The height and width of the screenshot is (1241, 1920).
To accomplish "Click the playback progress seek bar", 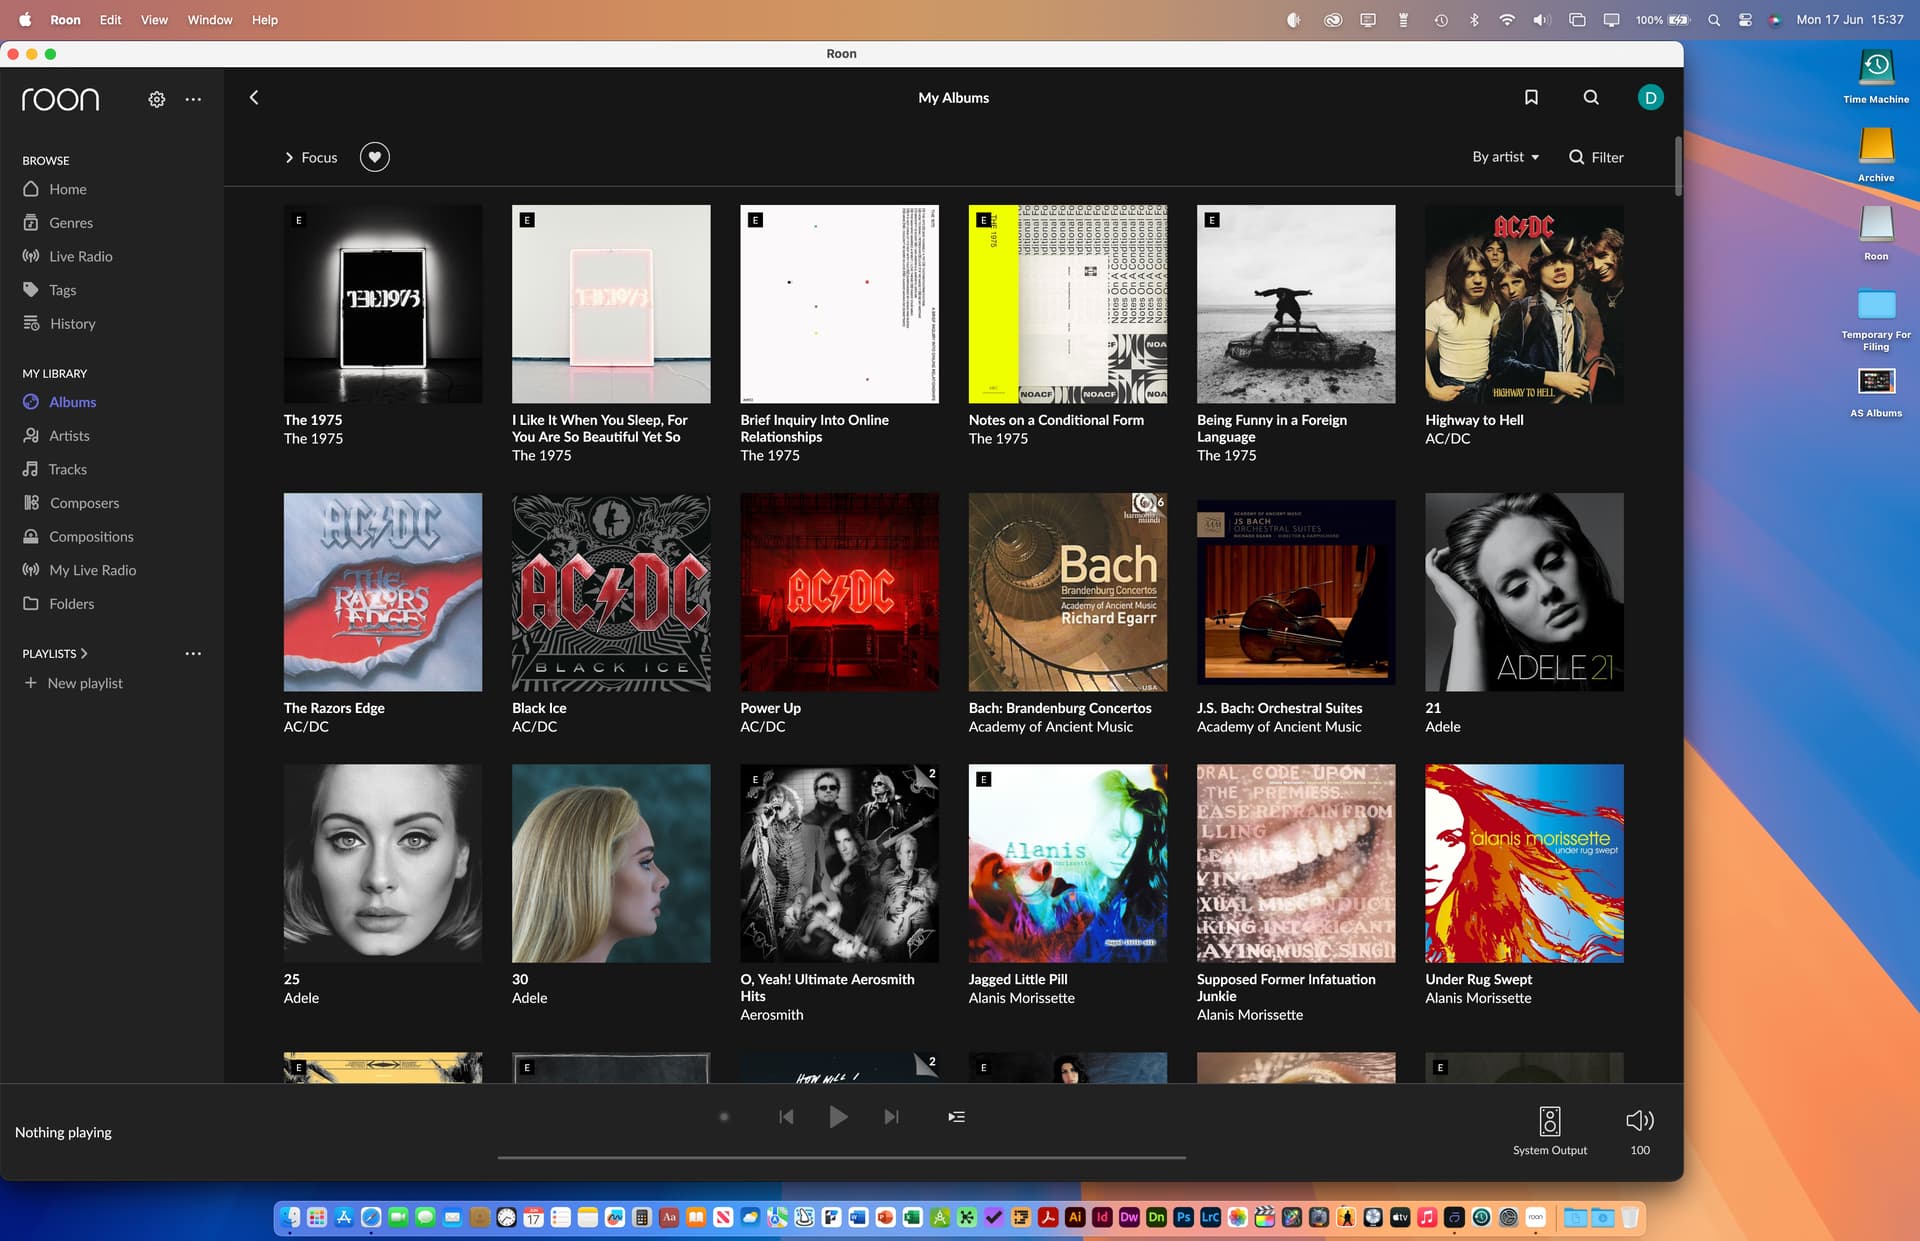I will coord(842,1157).
